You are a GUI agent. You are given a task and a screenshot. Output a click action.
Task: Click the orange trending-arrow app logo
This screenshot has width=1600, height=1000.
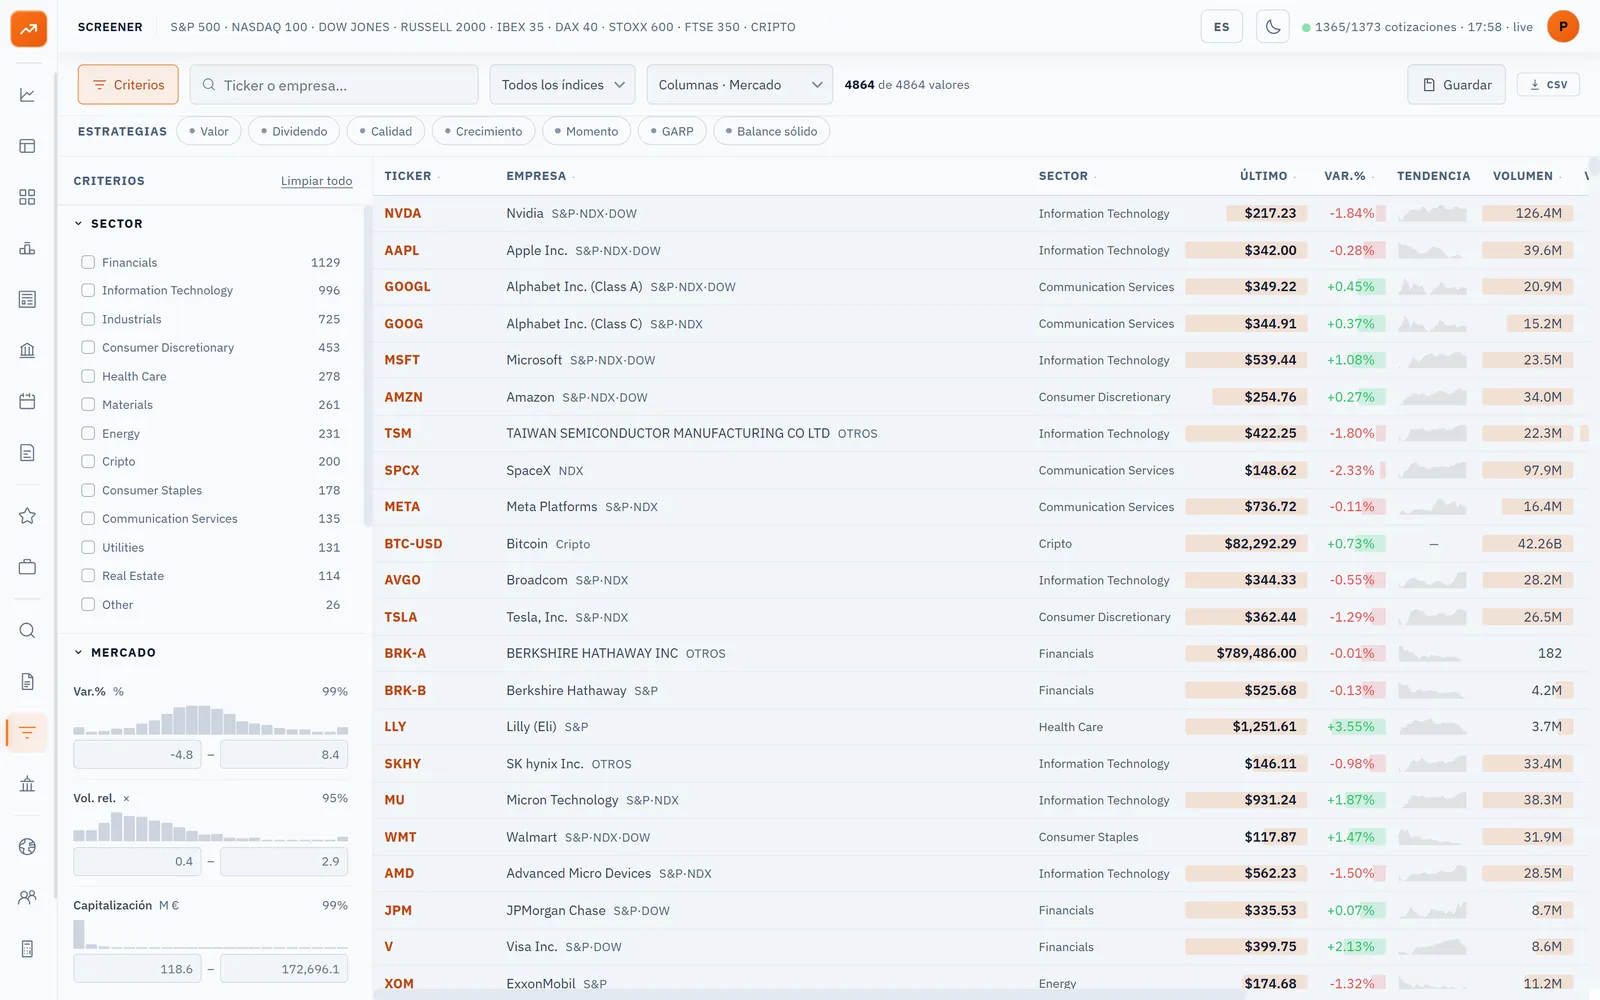pyautogui.click(x=28, y=28)
